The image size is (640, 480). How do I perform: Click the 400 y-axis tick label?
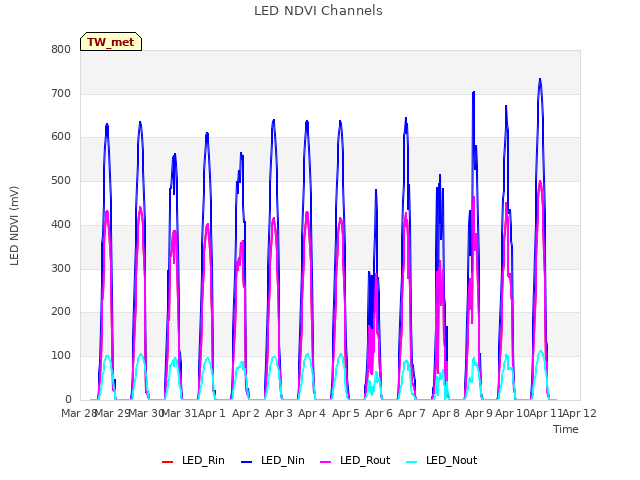coord(61,224)
